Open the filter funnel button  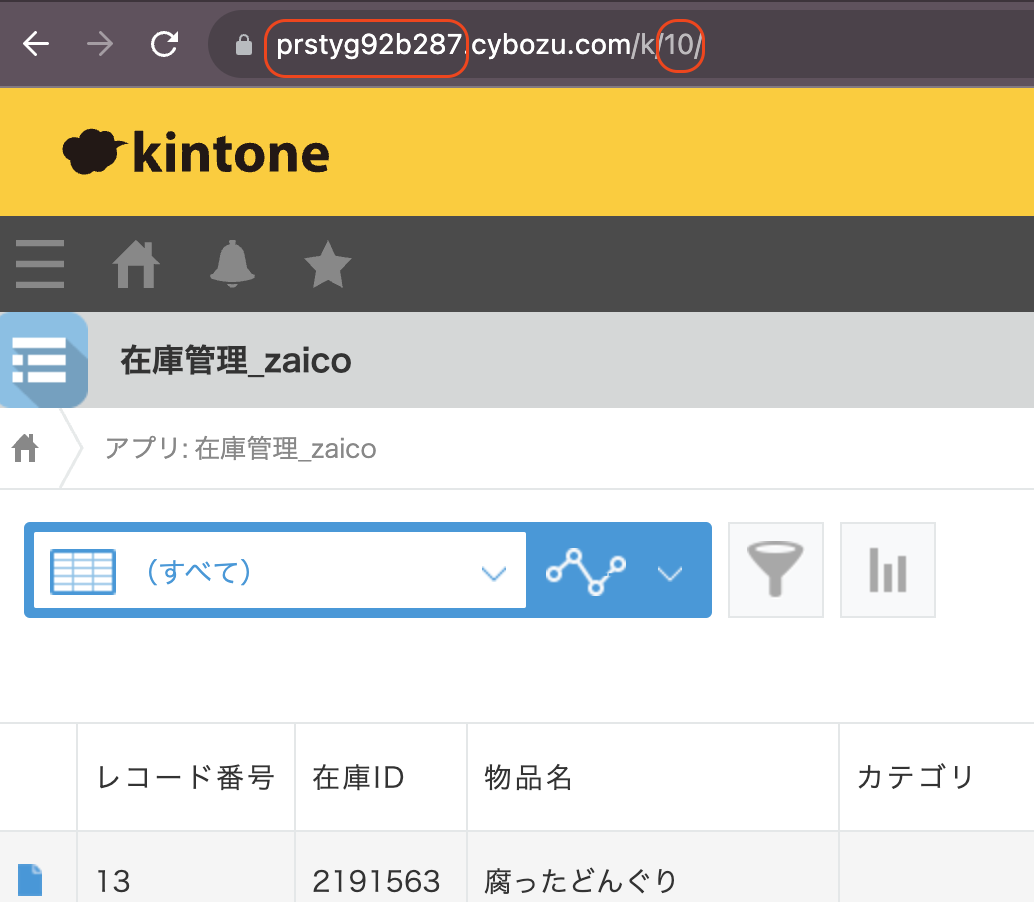[776, 570]
